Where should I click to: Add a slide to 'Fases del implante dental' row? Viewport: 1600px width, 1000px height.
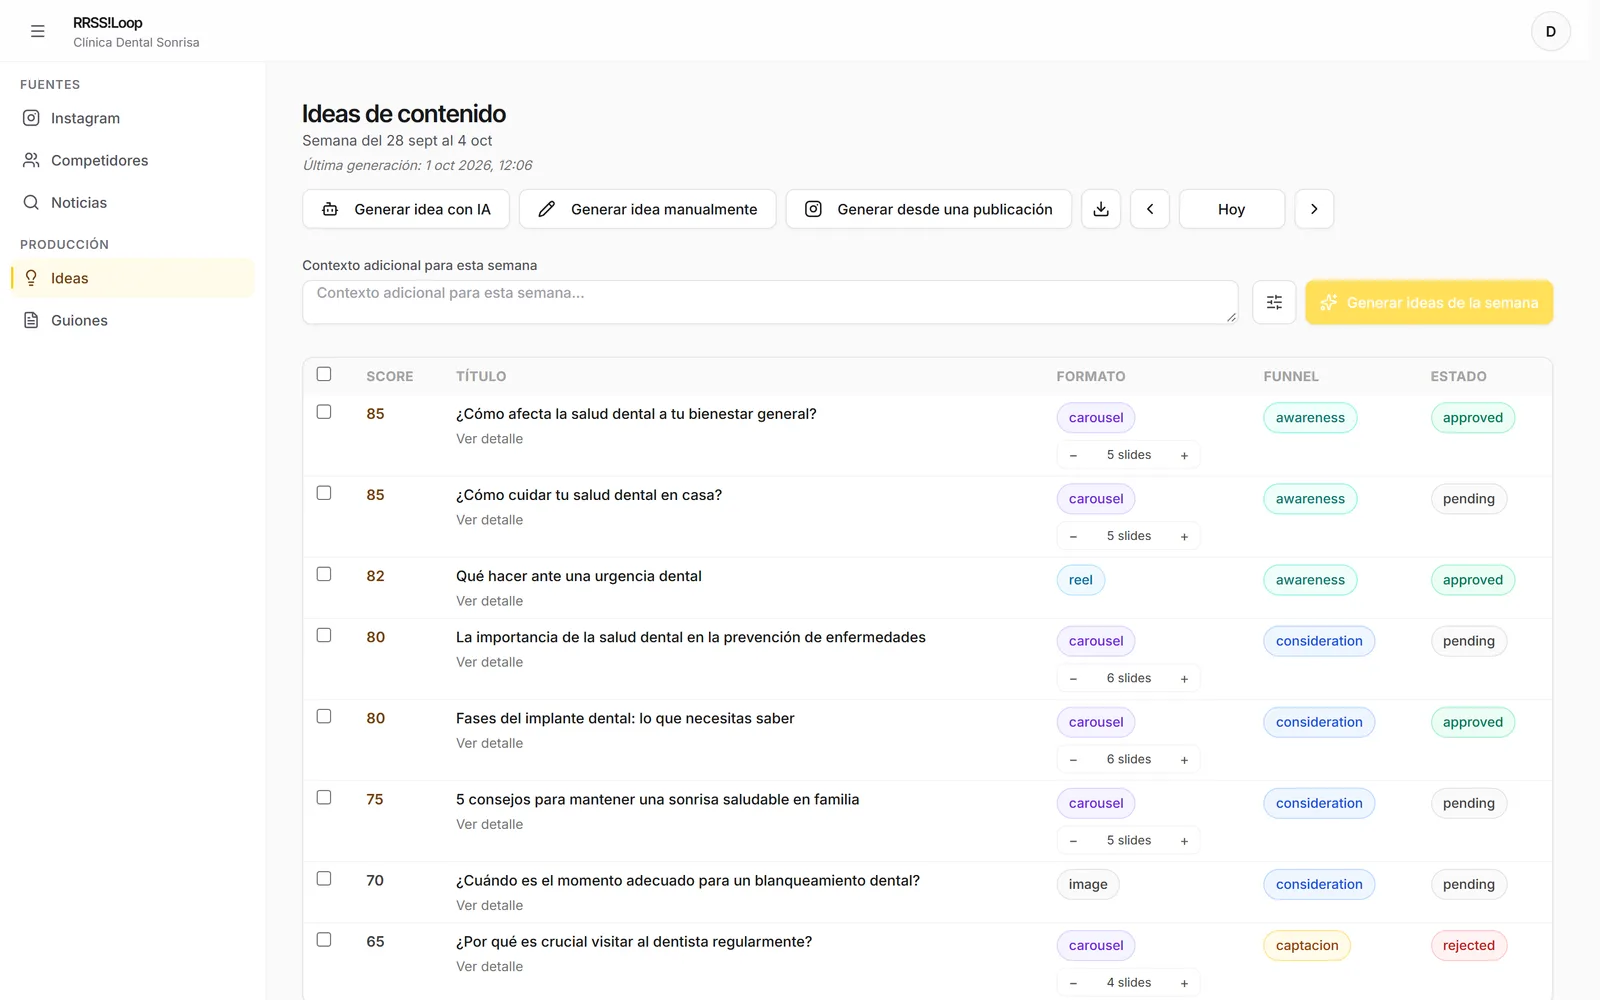coord(1184,759)
